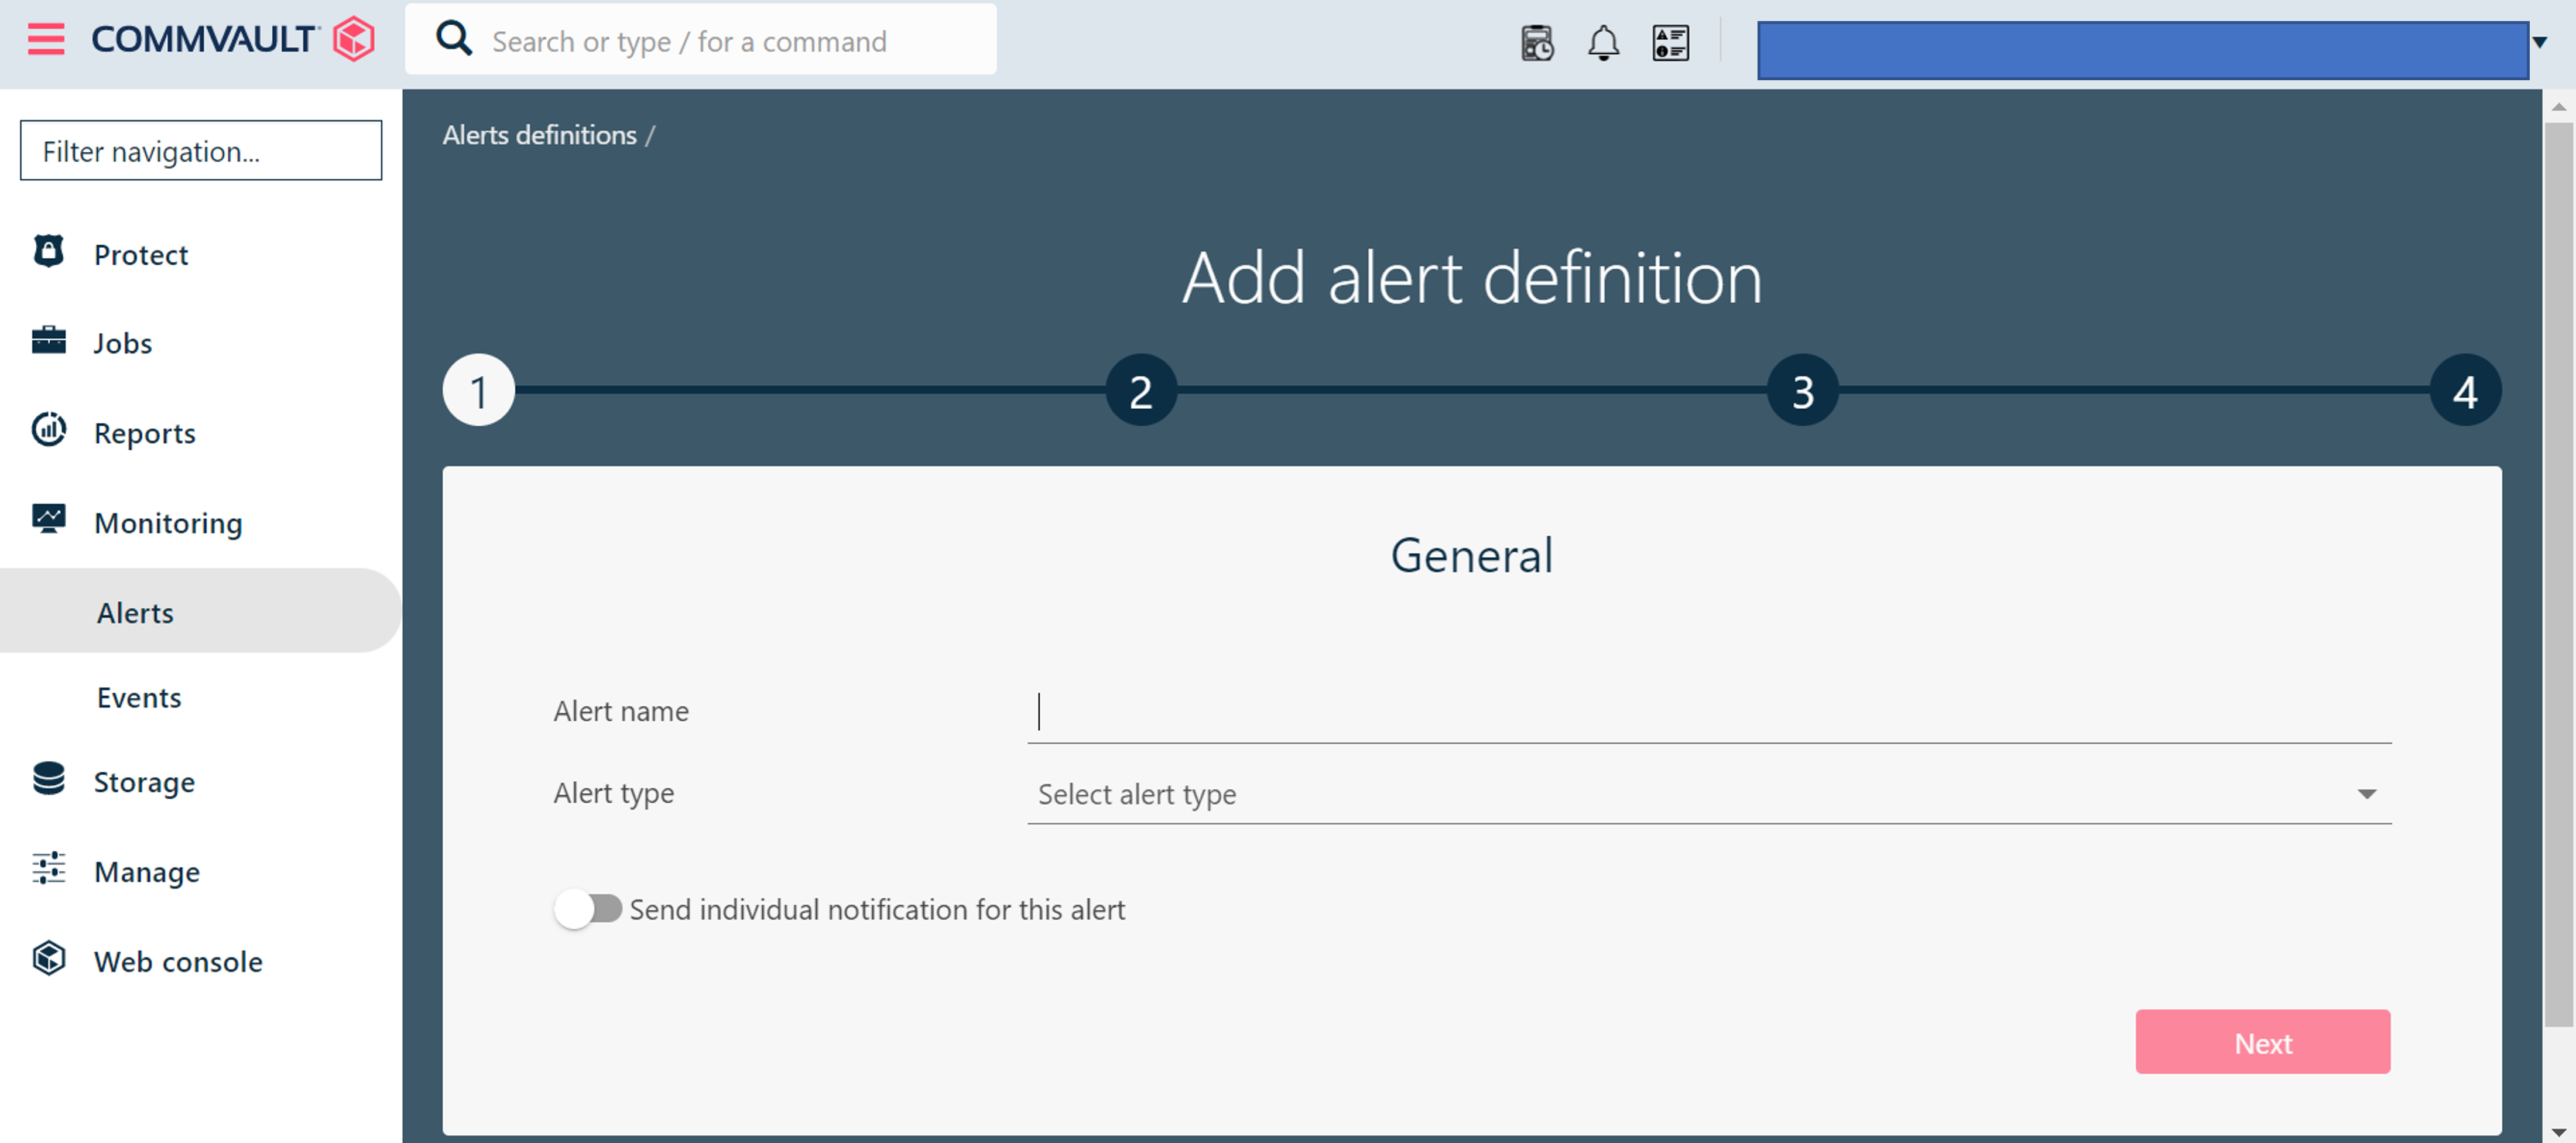This screenshot has width=2576, height=1143.
Task: Open the Events navigation item
Action: coord(139,697)
